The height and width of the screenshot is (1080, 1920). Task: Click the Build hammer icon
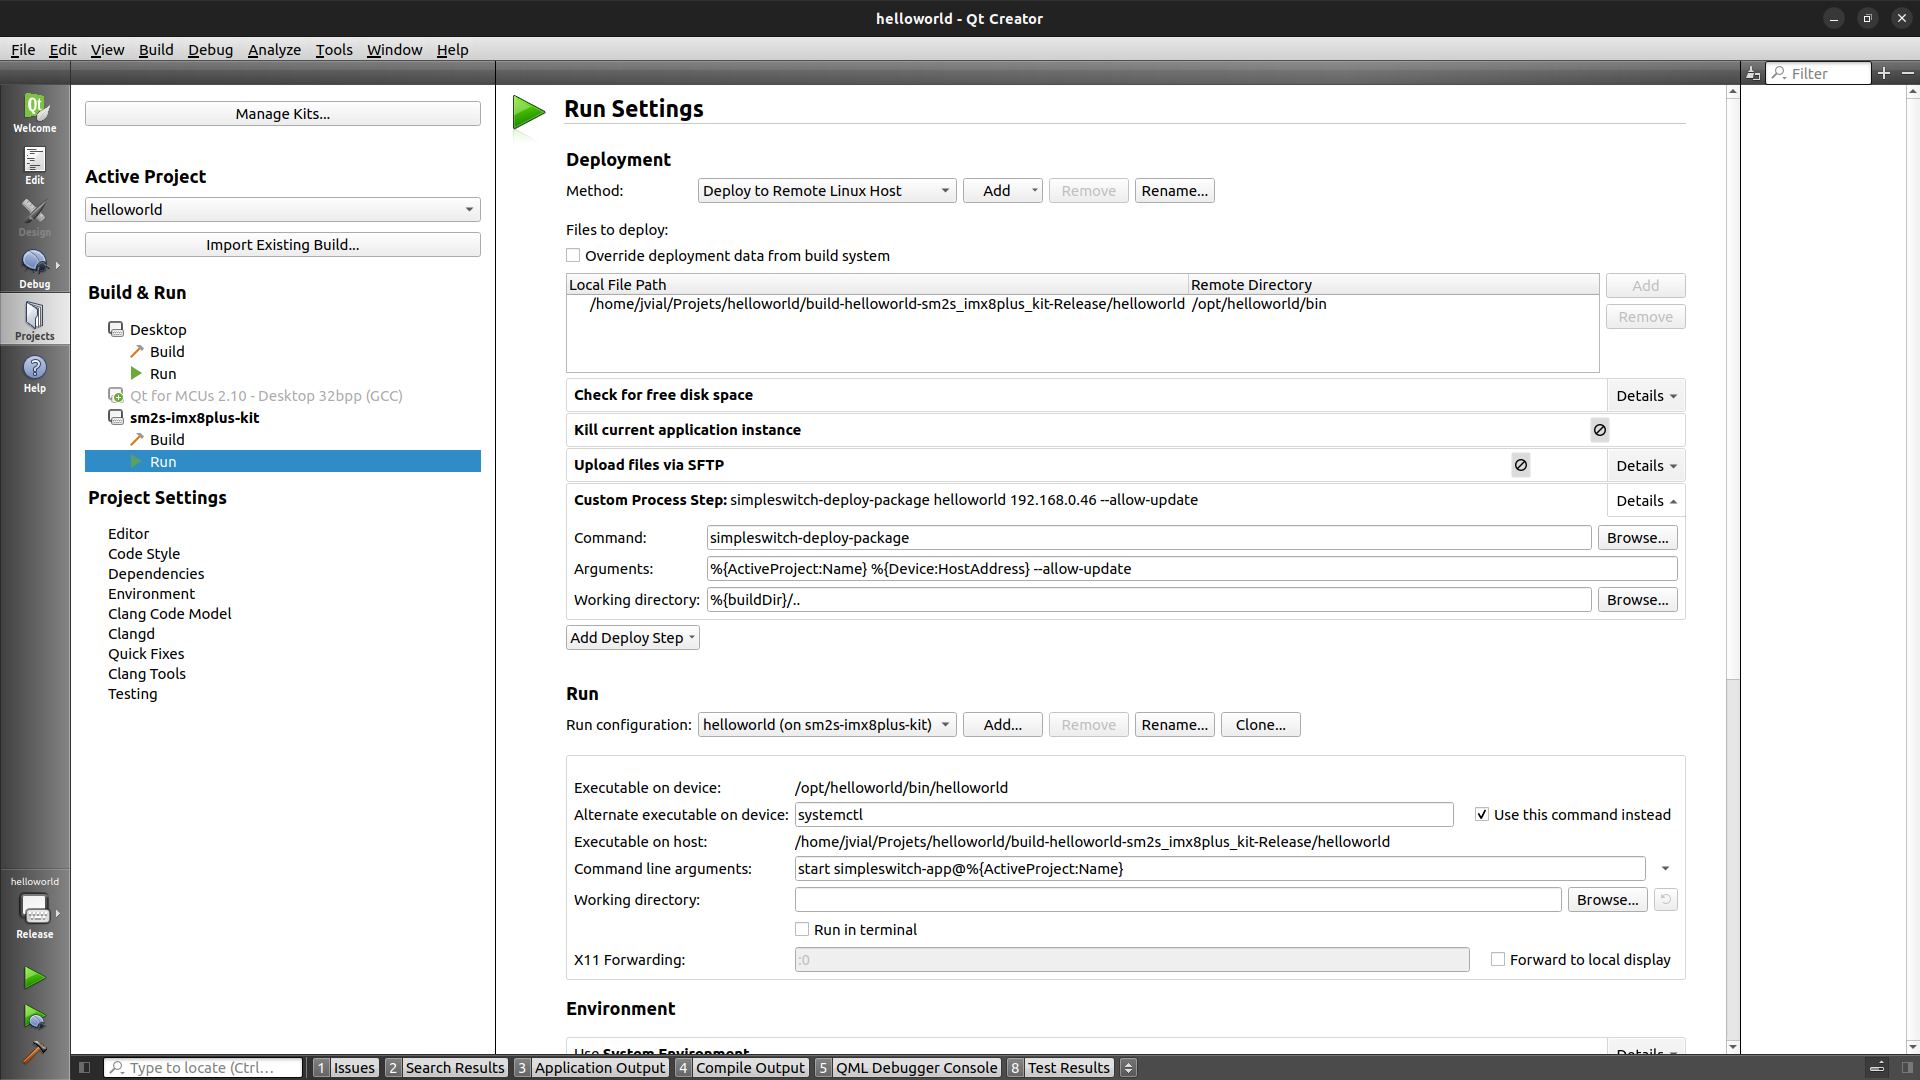(34, 1052)
